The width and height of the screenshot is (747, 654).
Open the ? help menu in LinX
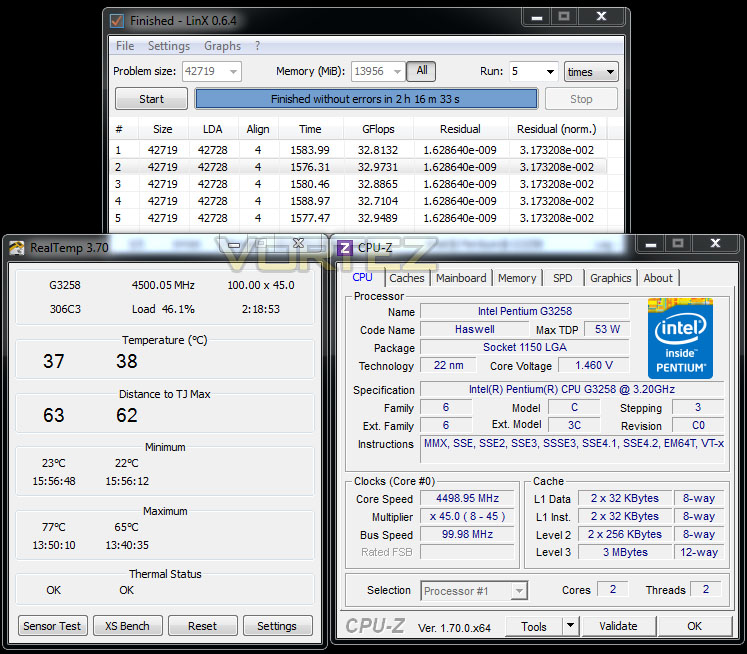257,46
